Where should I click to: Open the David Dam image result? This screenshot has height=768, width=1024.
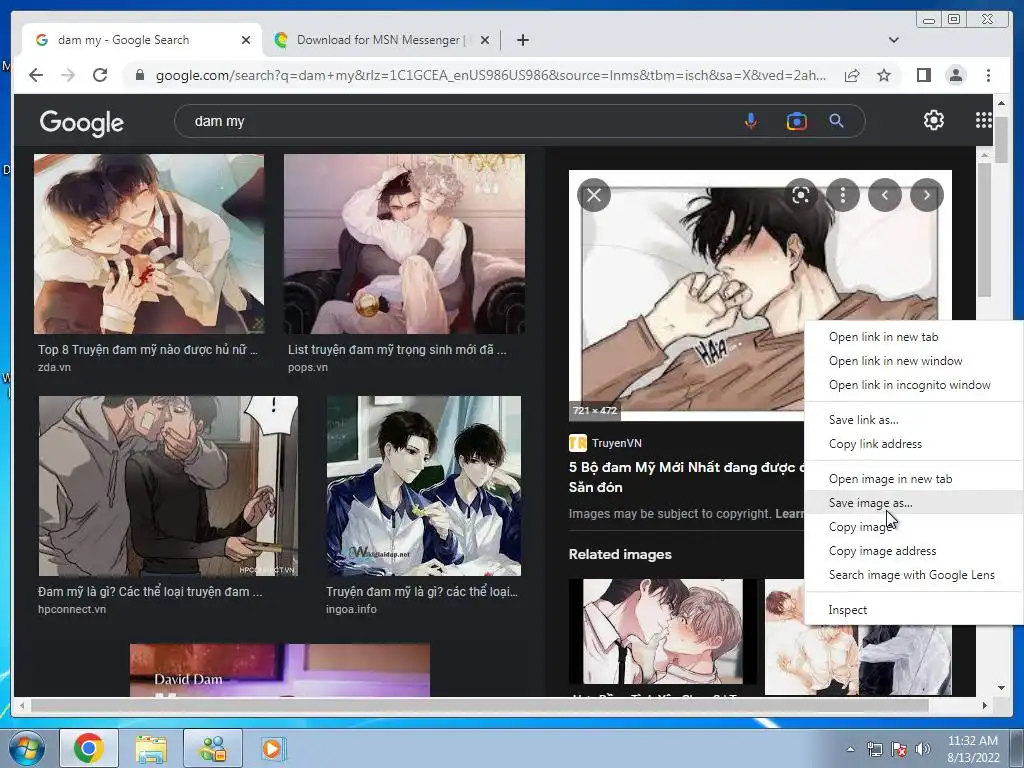click(280, 670)
